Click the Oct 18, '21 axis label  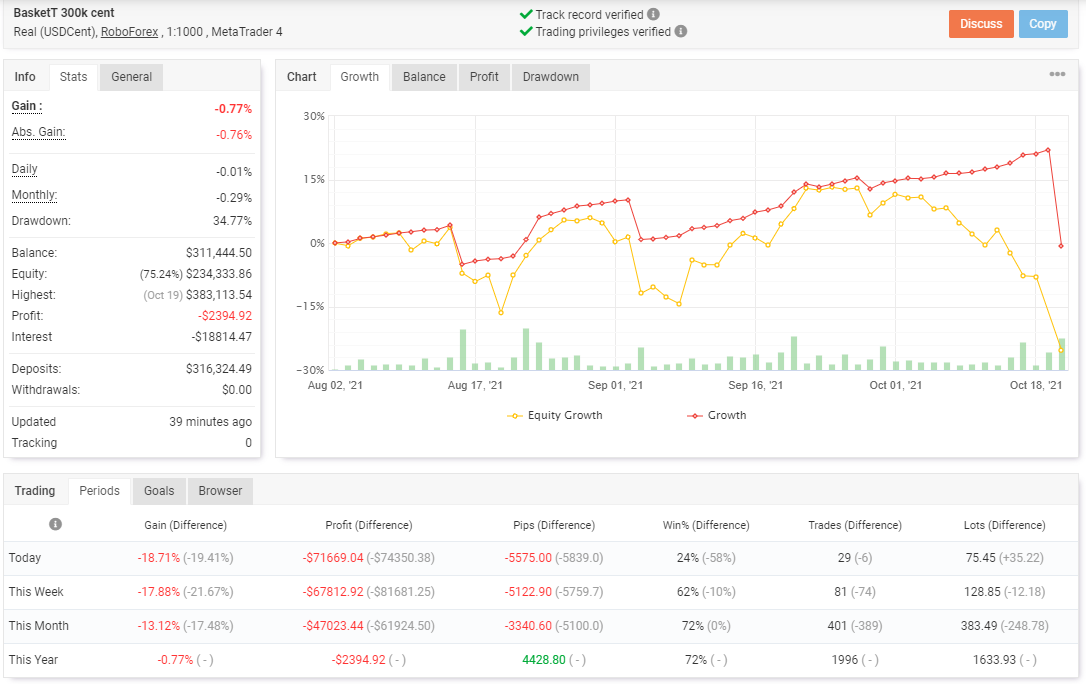point(1036,385)
